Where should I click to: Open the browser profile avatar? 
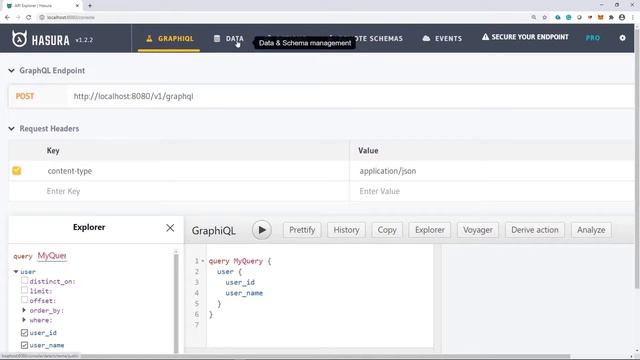(x=622, y=18)
